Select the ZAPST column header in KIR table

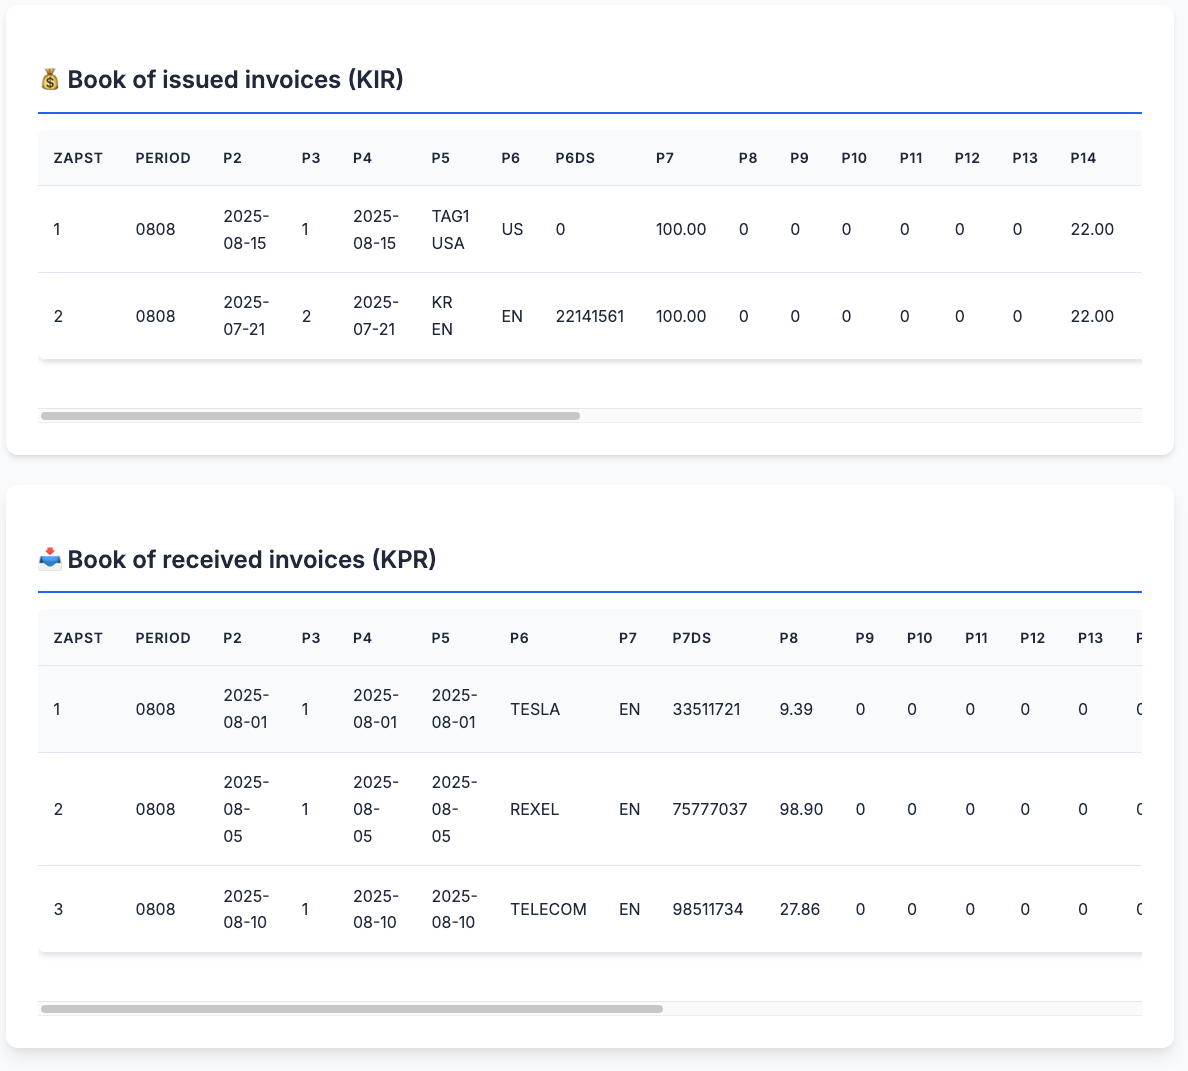click(x=78, y=158)
